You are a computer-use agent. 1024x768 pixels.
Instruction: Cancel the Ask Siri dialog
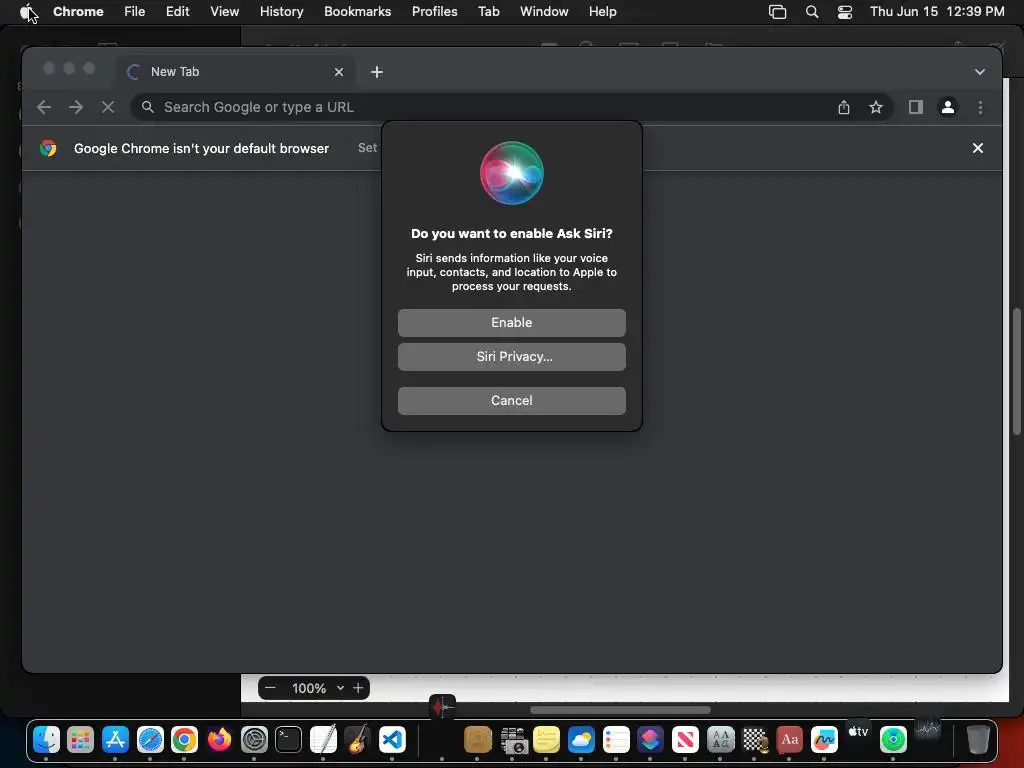pos(511,400)
